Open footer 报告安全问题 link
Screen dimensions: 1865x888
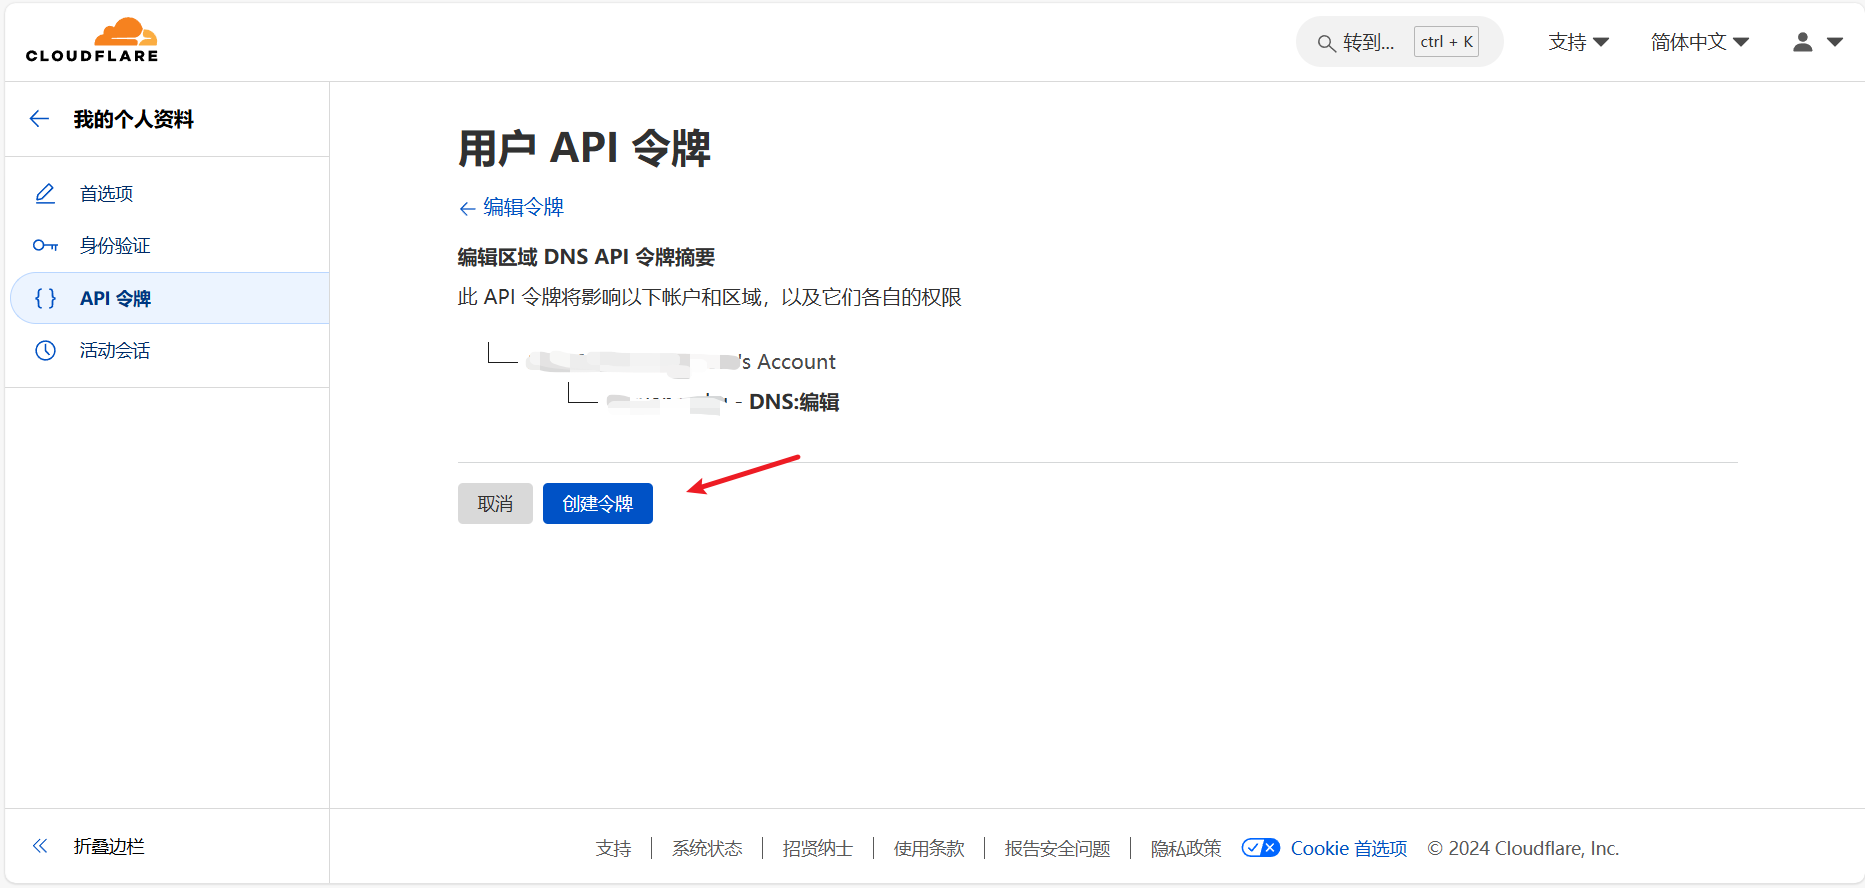1057,848
